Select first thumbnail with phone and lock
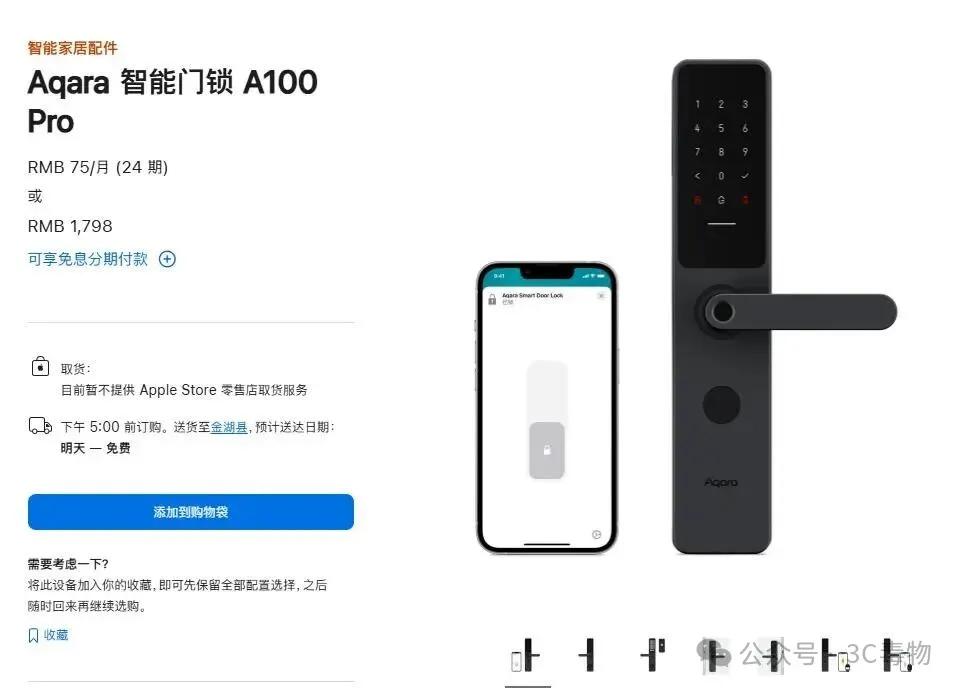This screenshot has width=962, height=692. (526, 655)
